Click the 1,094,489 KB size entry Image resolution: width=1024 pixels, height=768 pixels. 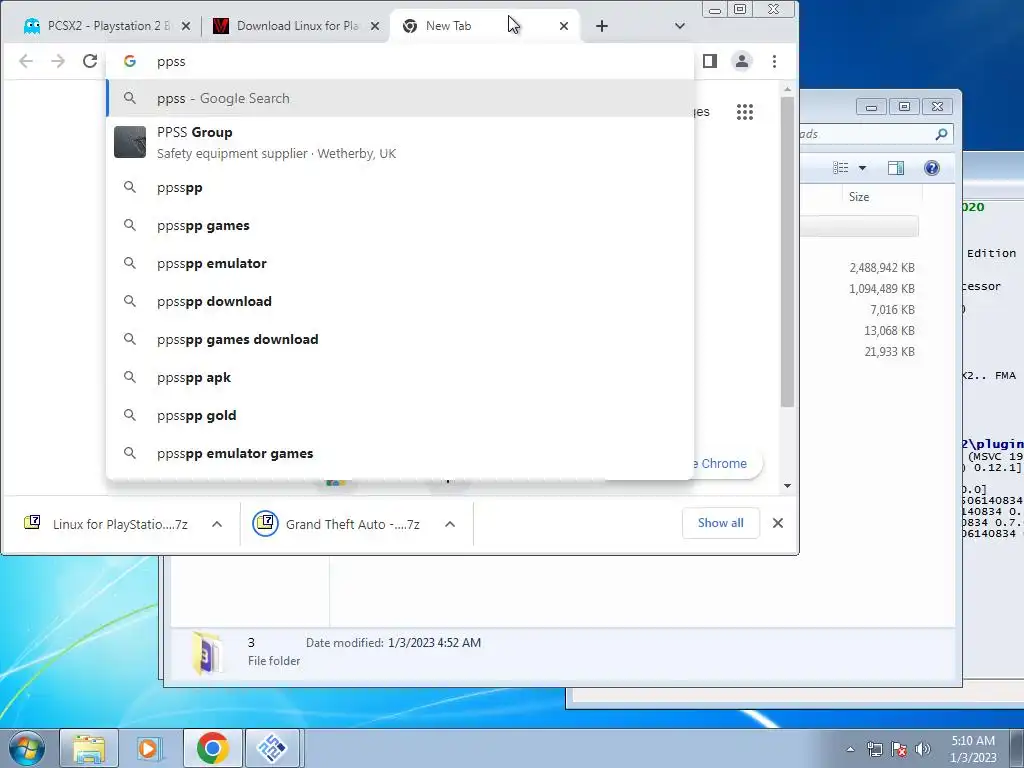(x=882, y=289)
